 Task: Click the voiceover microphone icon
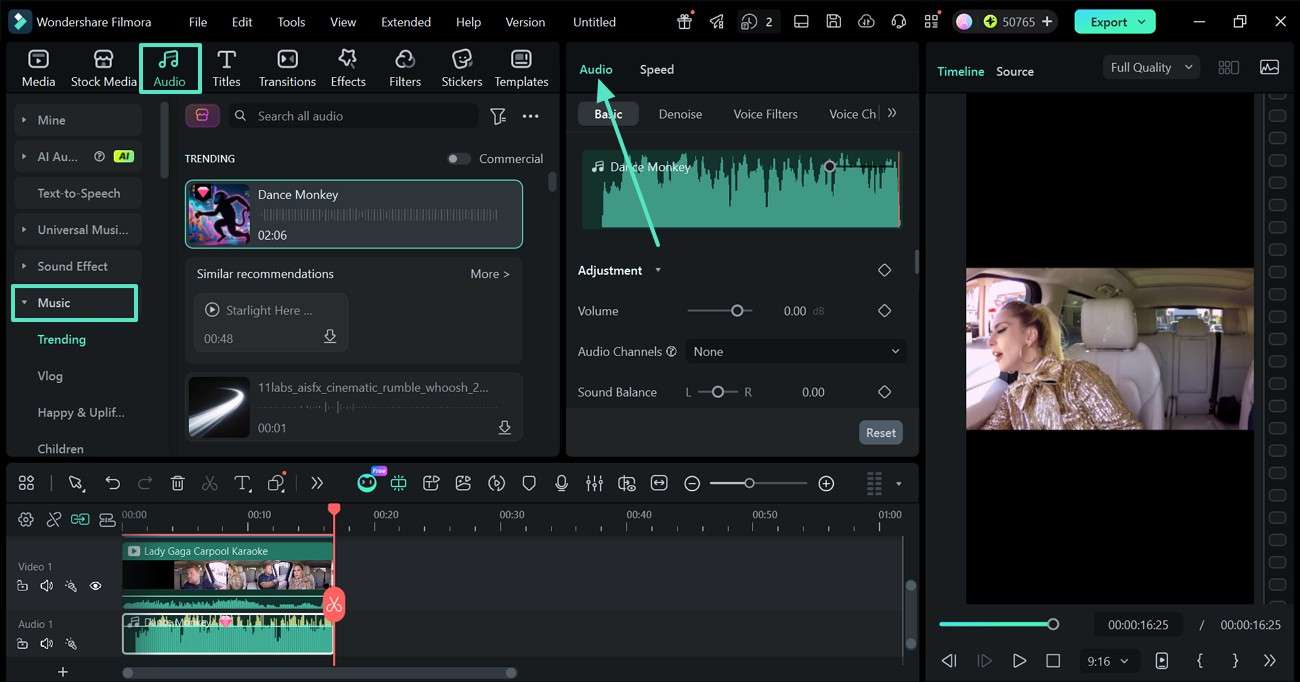562,483
